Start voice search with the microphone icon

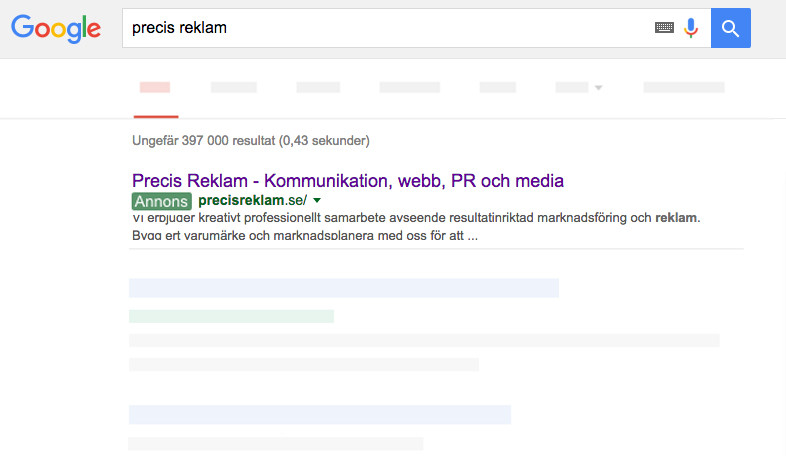pos(691,28)
